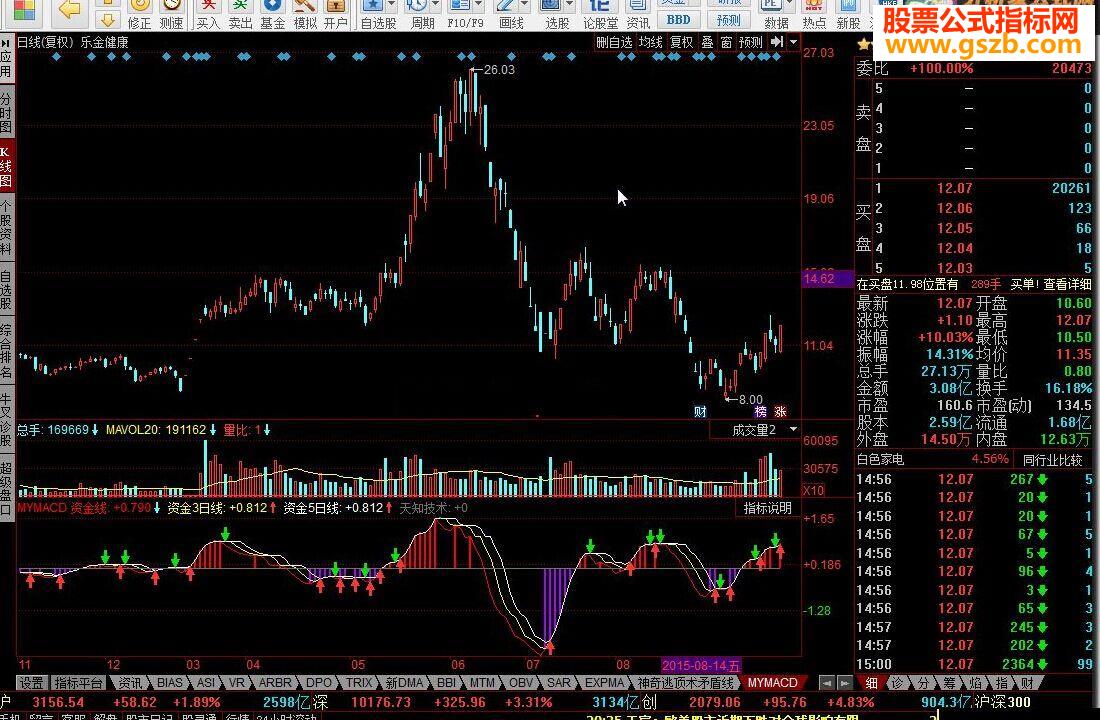Toggle 均线 moving average display
This screenshot has height=720, width=1100.
pyautogui.click(x=650, y=42)
